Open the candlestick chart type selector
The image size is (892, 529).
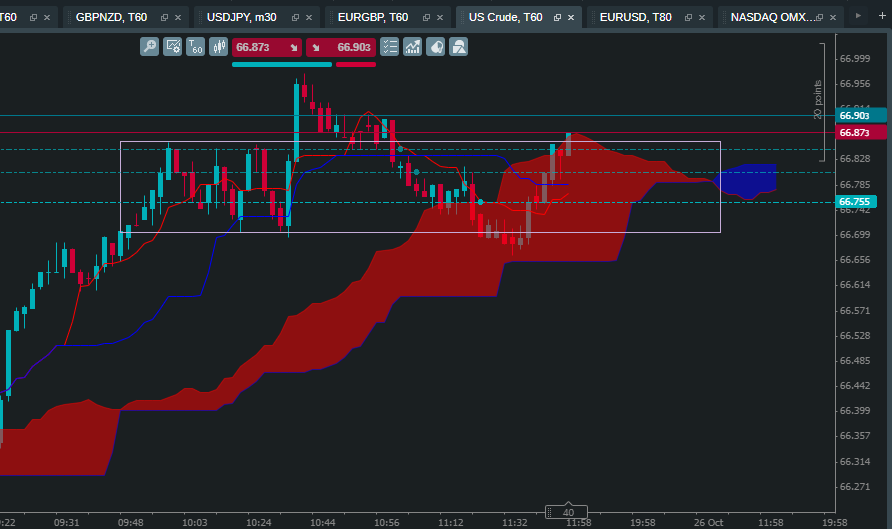pos(218,47)
